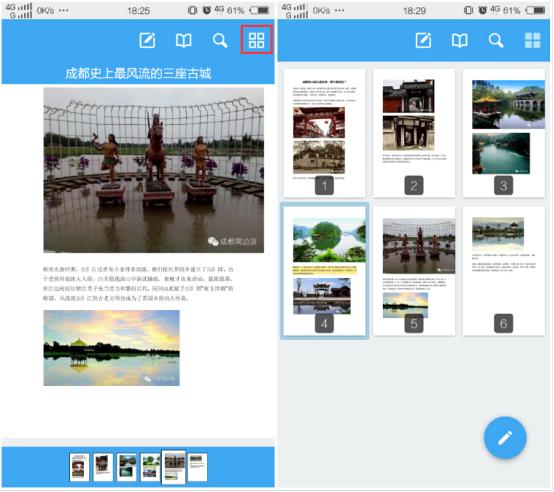
Task: Open page 1 thumbnail in grid
Action: coord(324,133)
